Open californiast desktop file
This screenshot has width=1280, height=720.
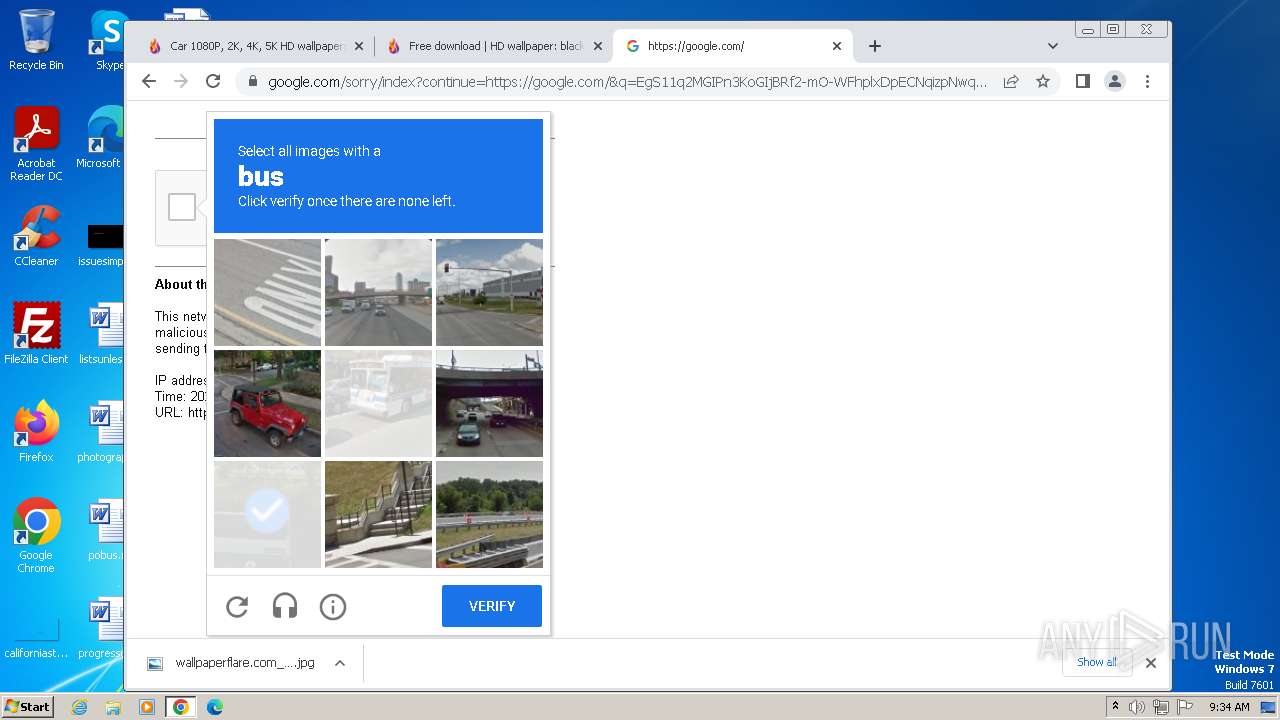coord(36,639)
